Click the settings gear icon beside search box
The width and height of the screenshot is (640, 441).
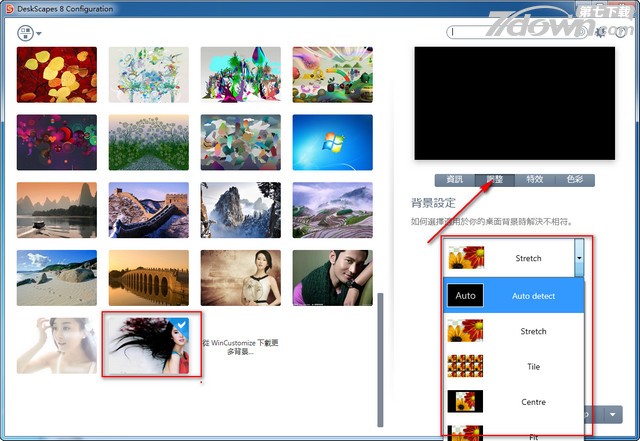[x=600, y=32]
